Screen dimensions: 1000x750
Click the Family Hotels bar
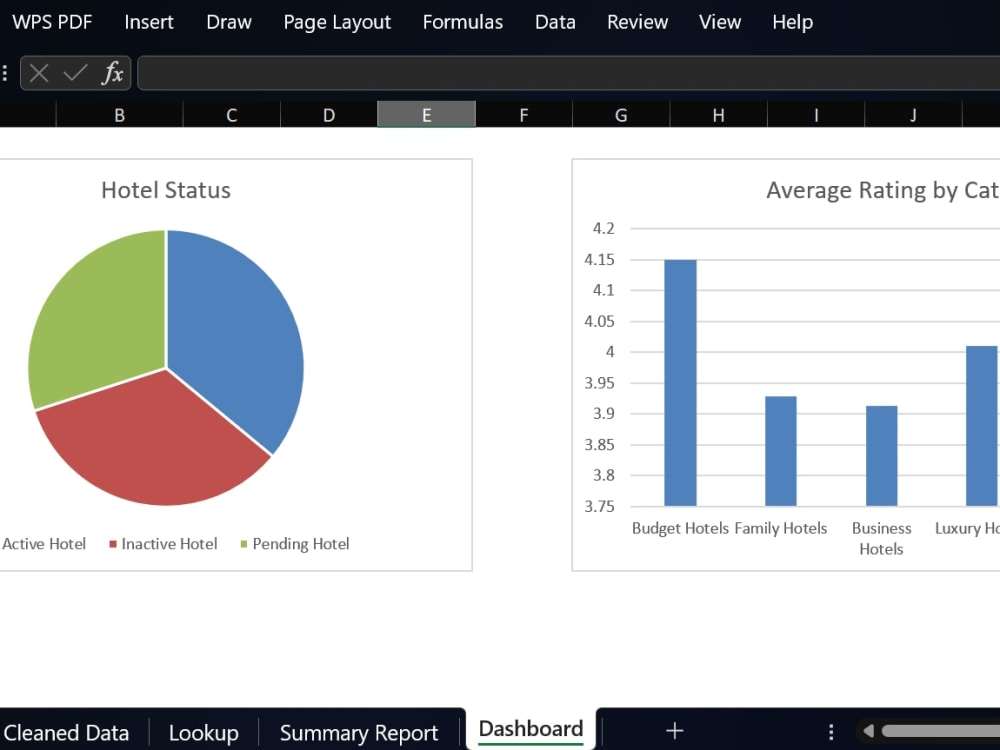click(x=781, y=451)
